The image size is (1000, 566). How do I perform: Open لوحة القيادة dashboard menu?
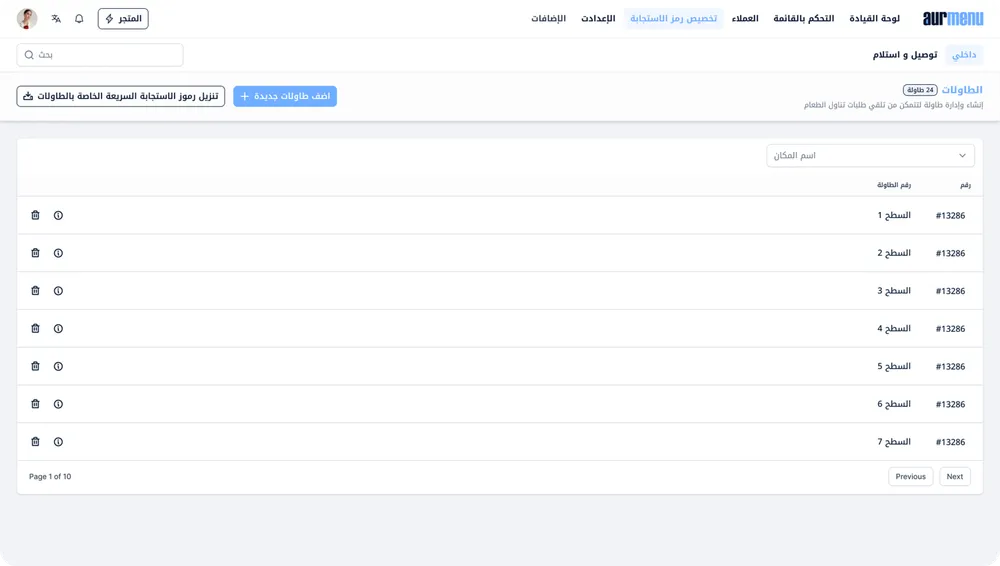874,19
